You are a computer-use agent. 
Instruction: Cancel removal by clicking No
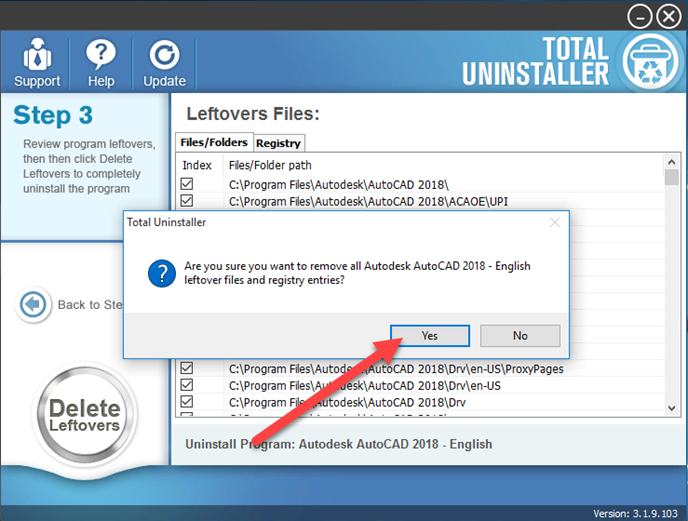(520, 336)
